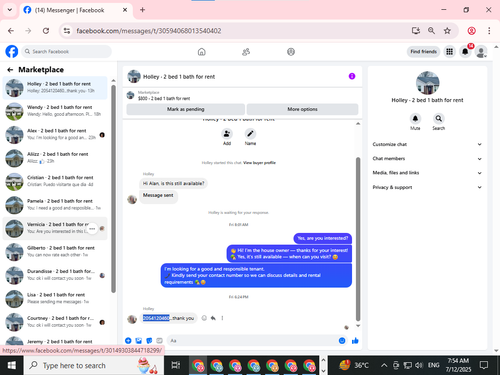
Task: Open the Home feed icon
Action: click(202, 52)
